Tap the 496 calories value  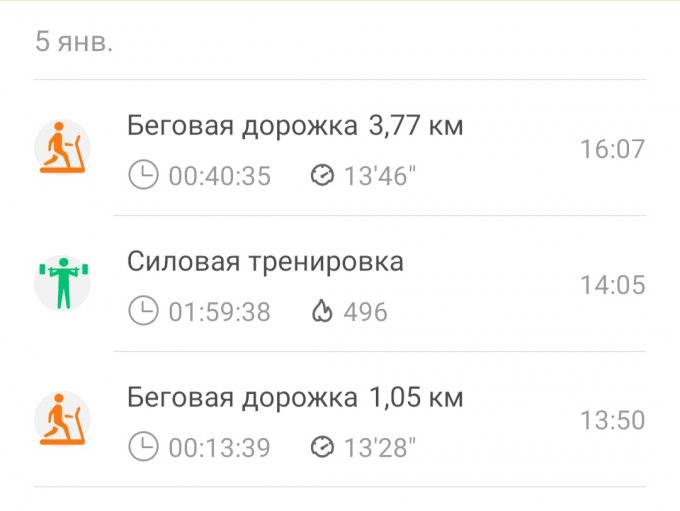tap(365, 312)
